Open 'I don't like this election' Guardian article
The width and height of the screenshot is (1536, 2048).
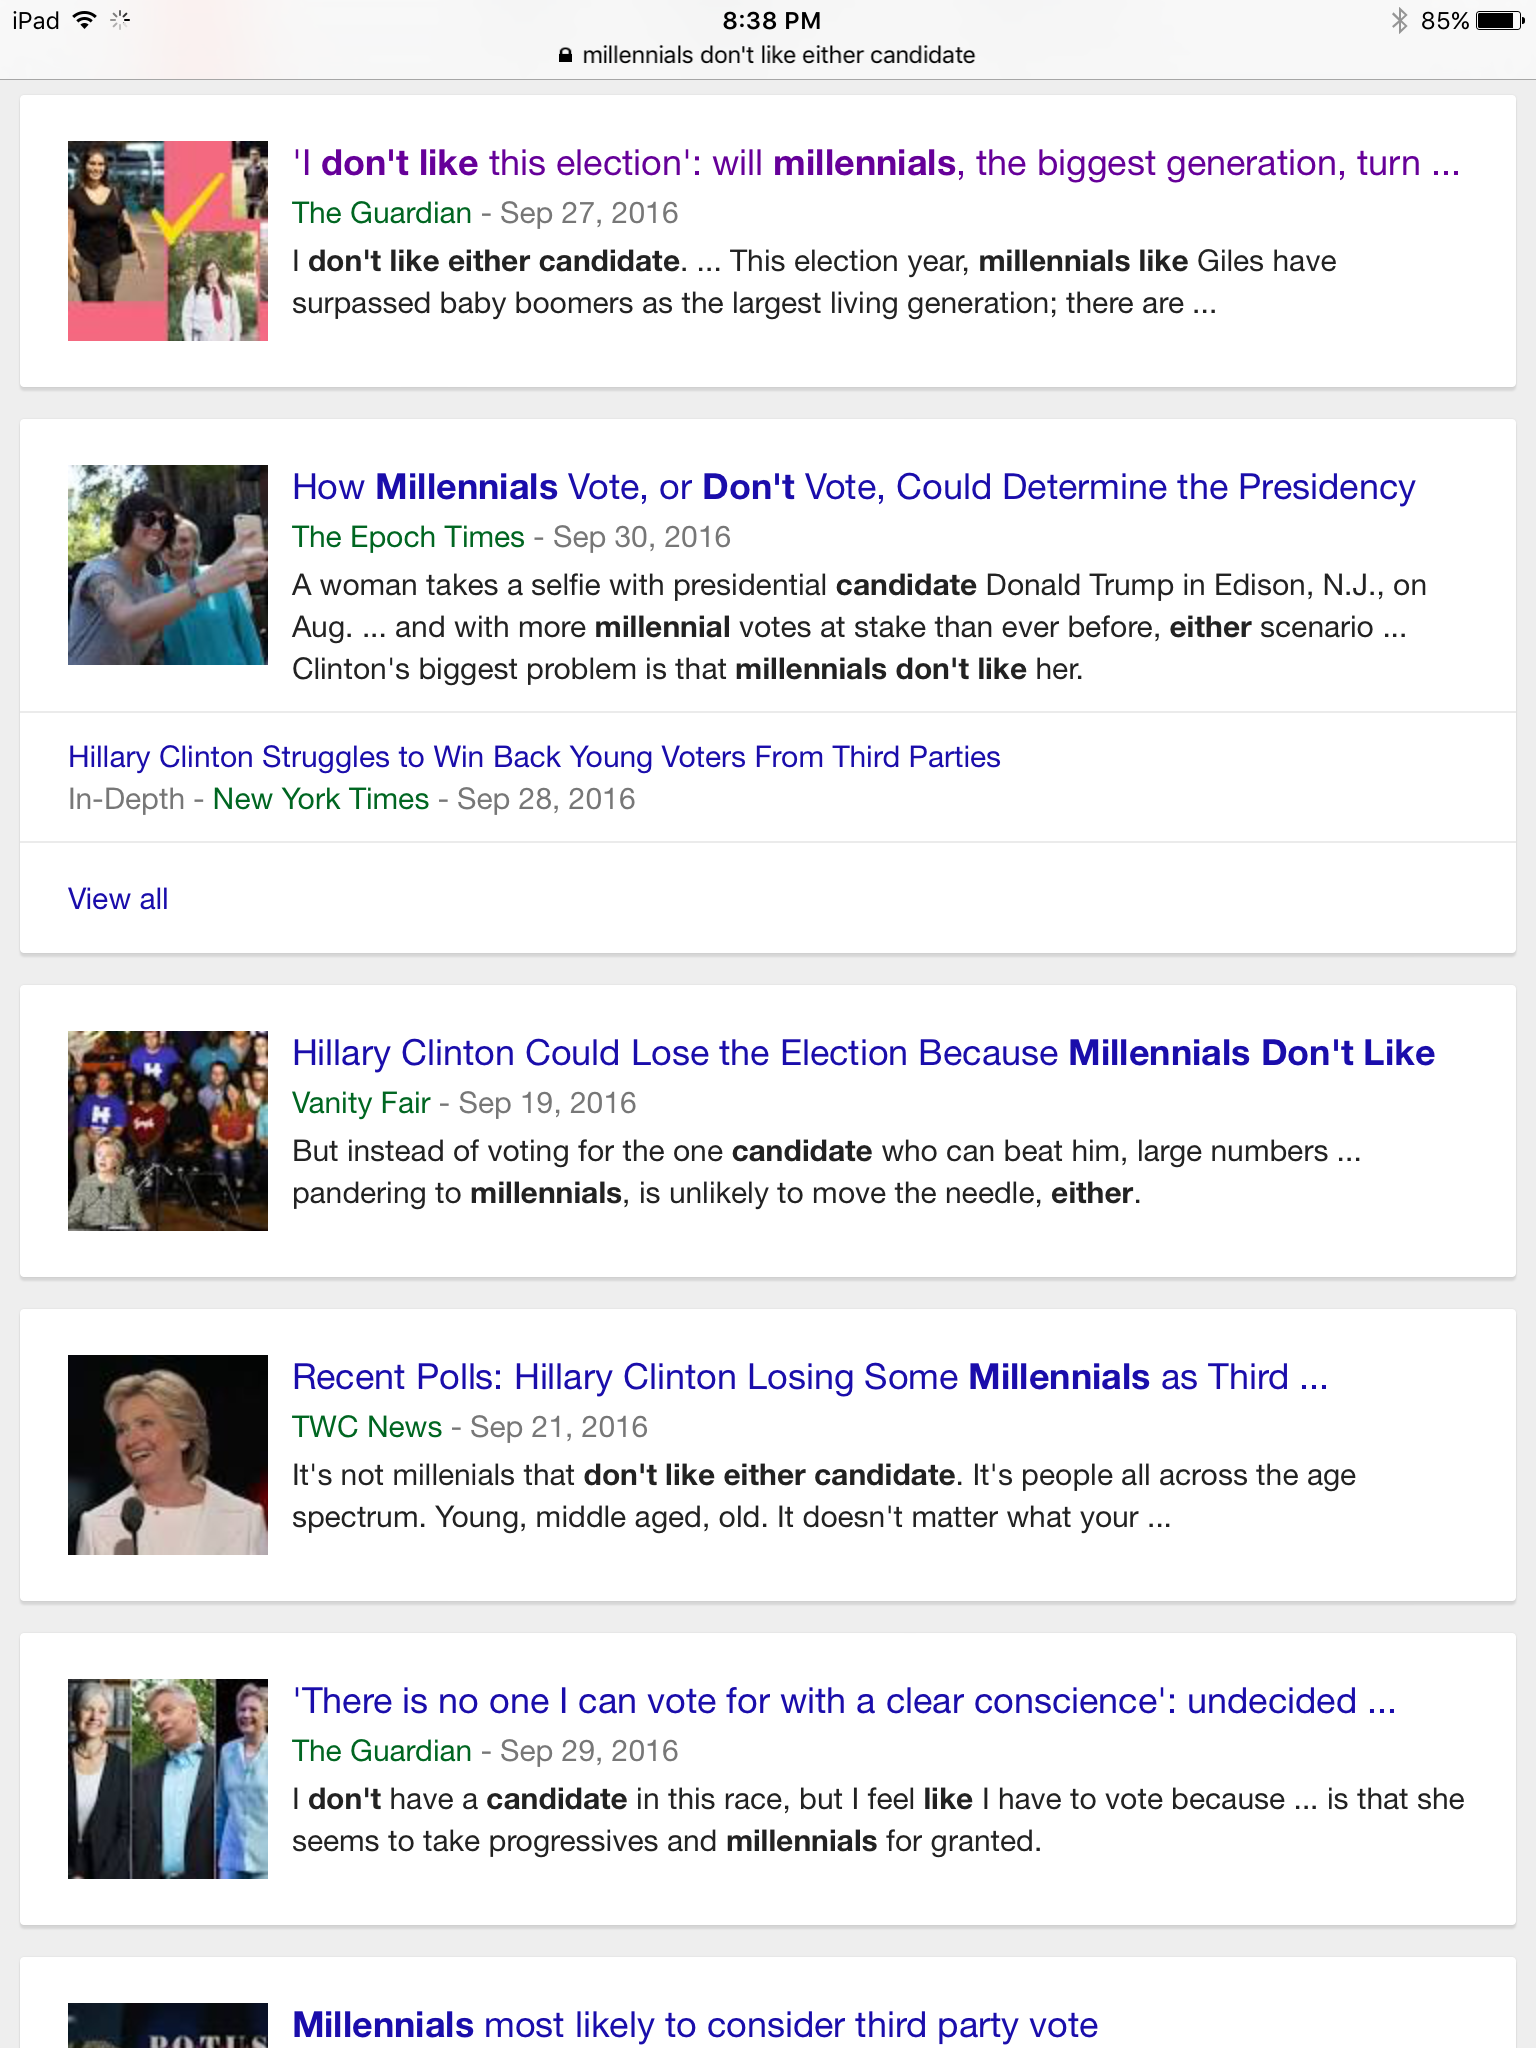(876, 163)
